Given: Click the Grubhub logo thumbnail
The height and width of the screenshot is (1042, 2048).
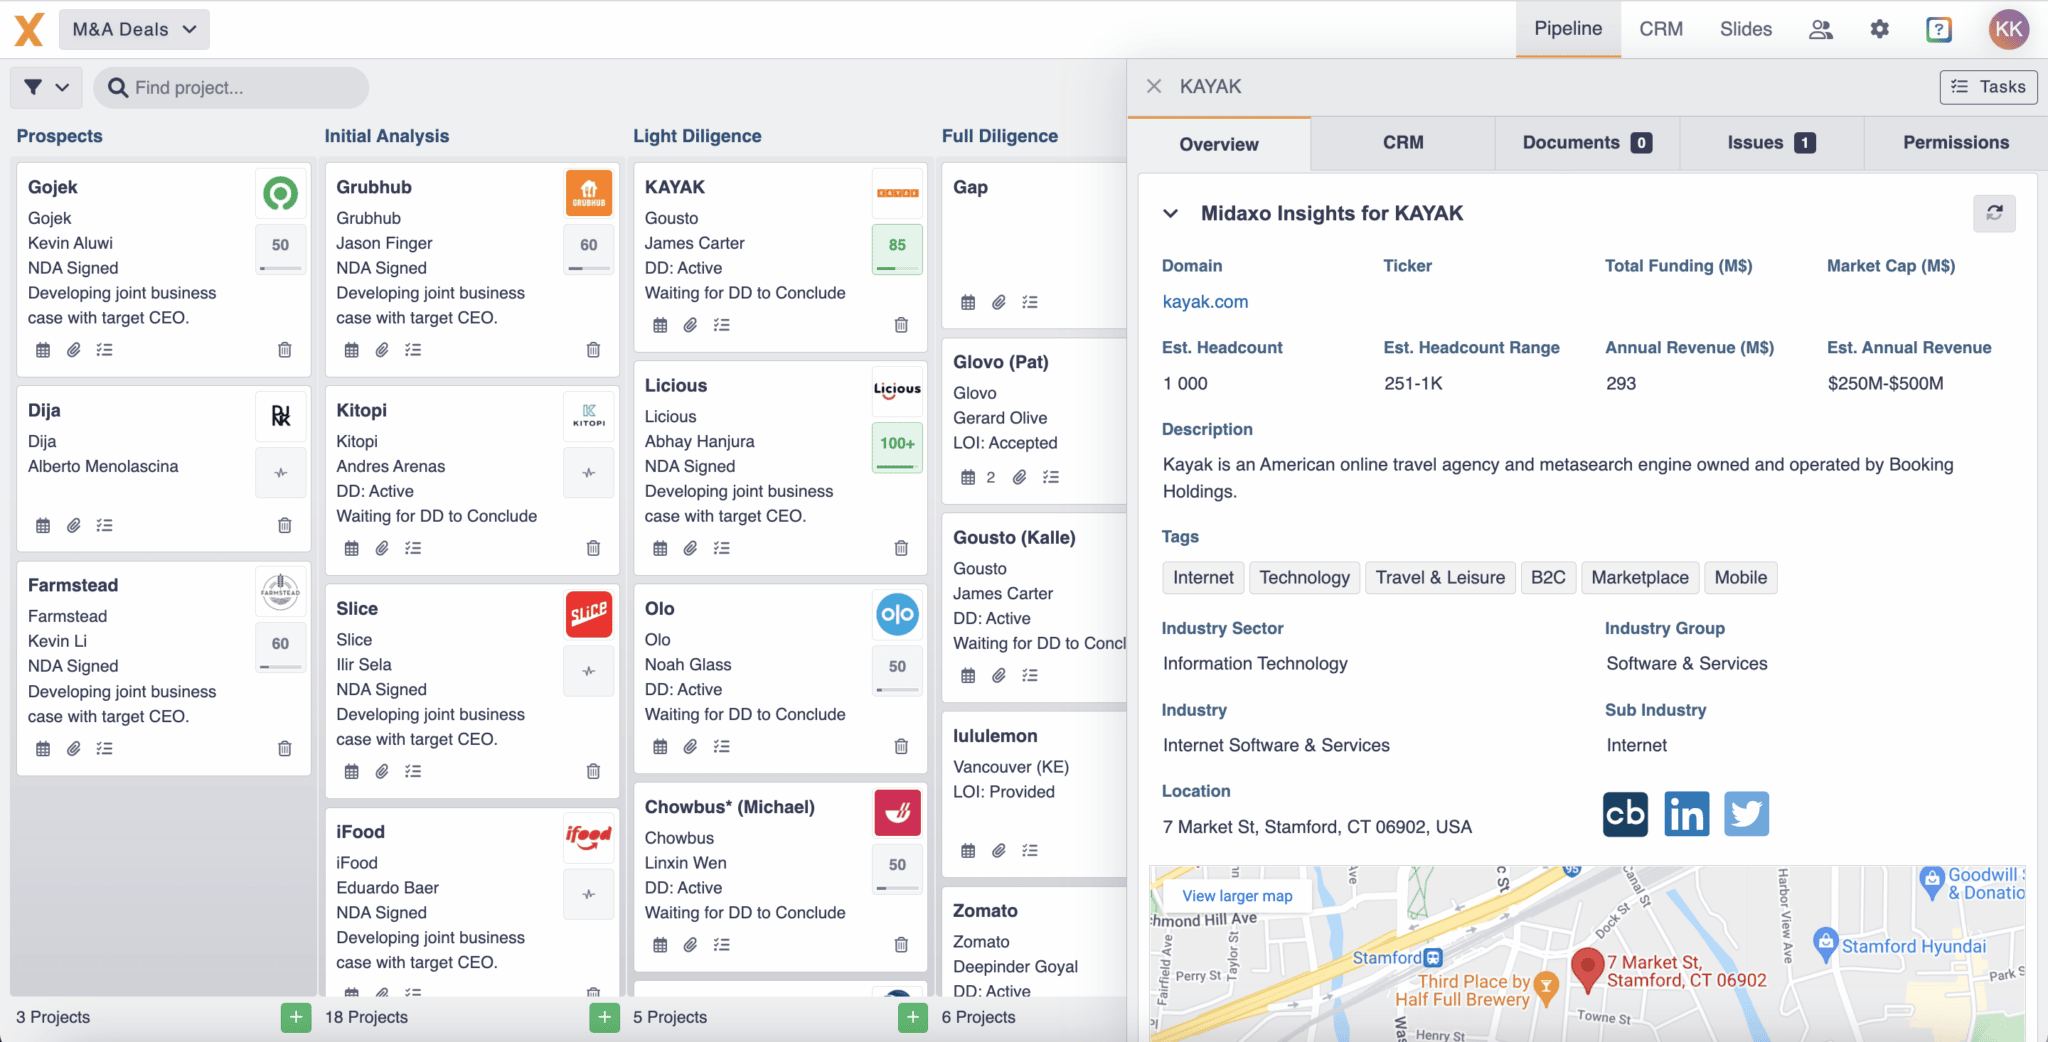Looking at the screenshot, I should (x=589, y=193).
